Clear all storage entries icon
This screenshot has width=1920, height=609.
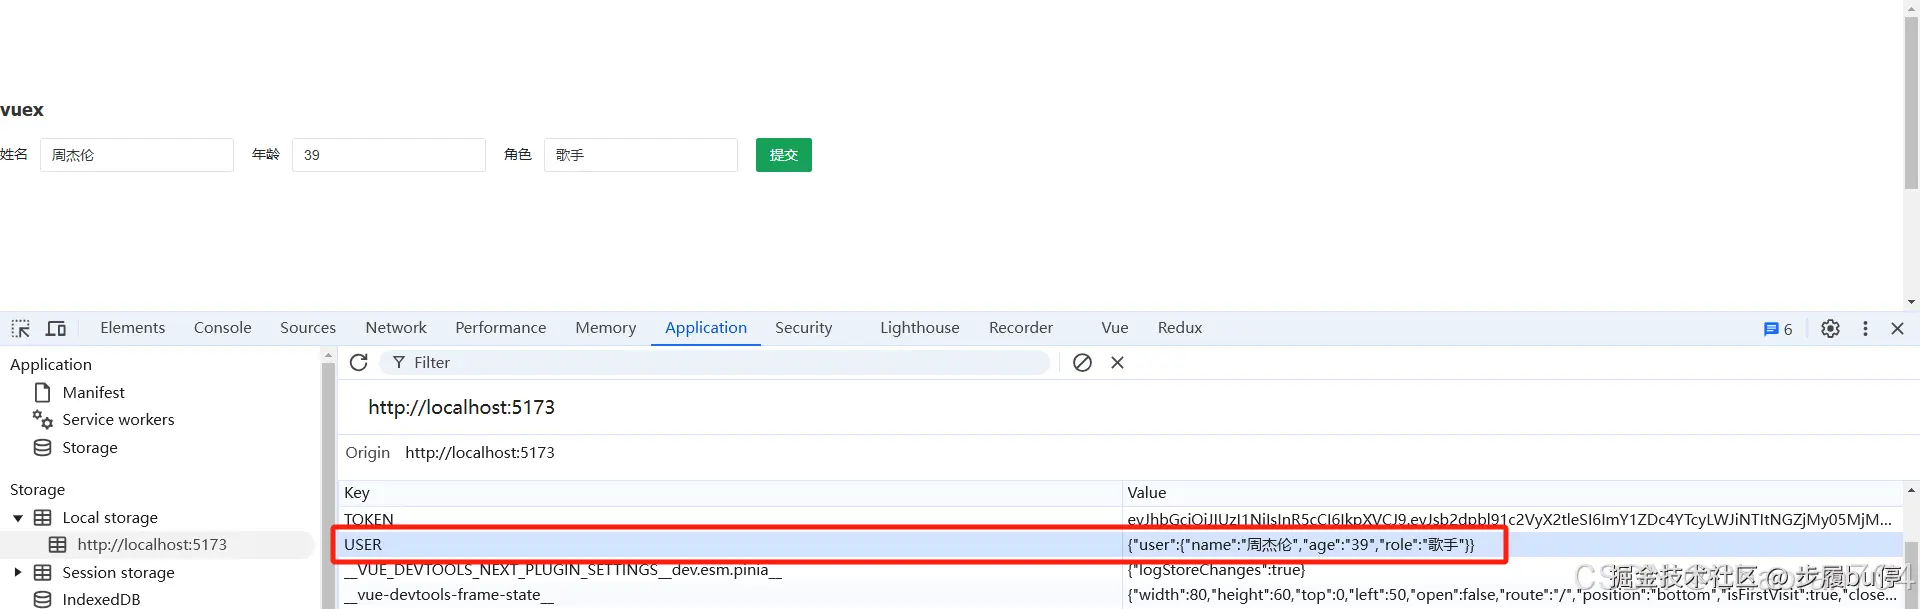[1082, 362]
